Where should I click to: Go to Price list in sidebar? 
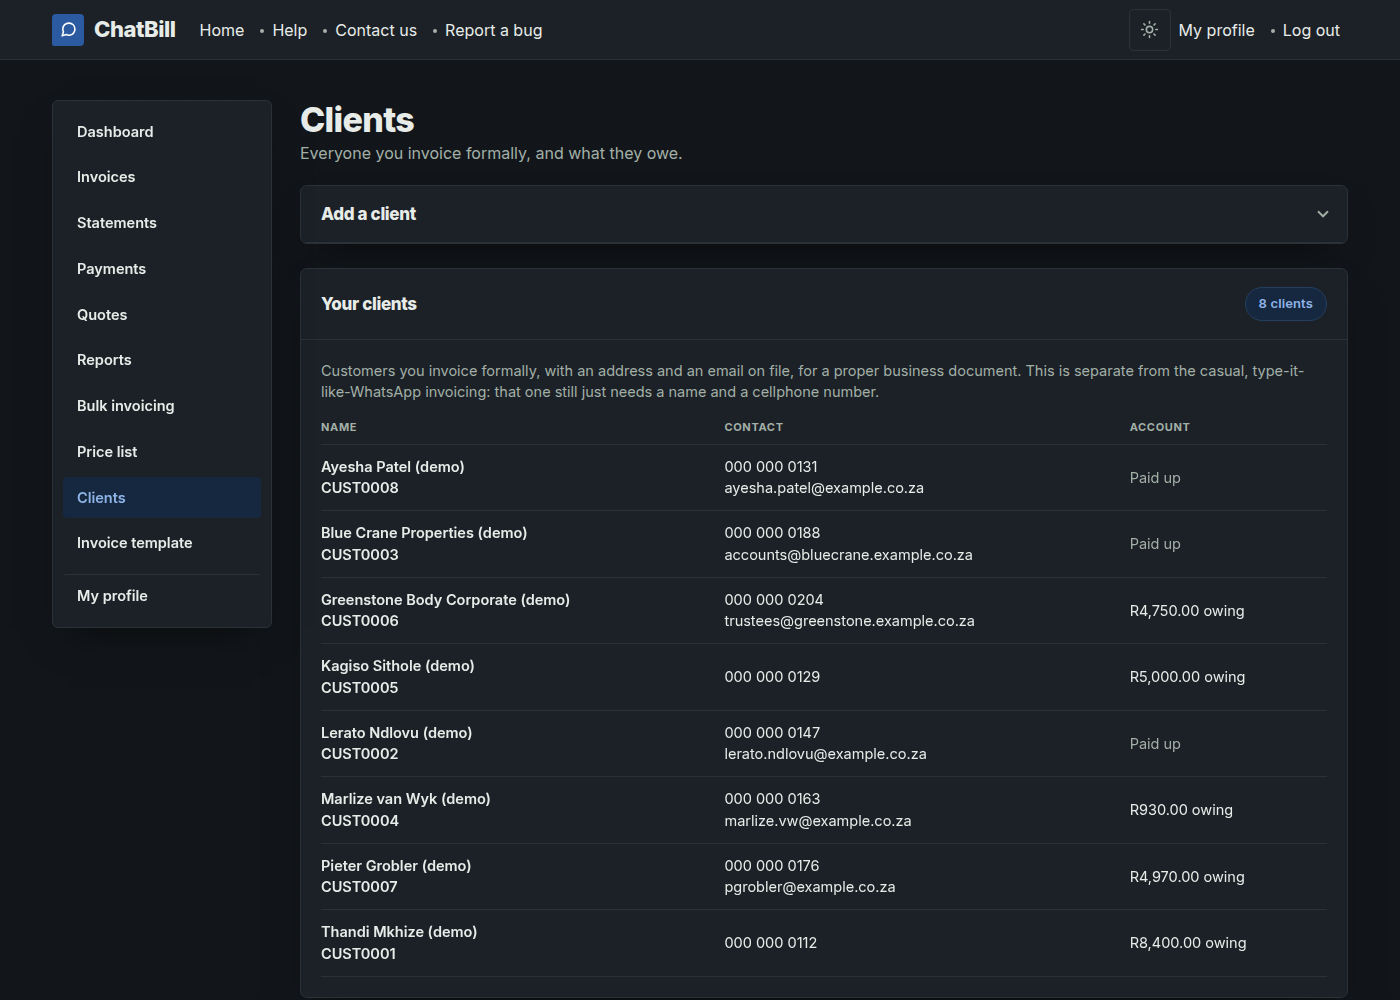162,452
